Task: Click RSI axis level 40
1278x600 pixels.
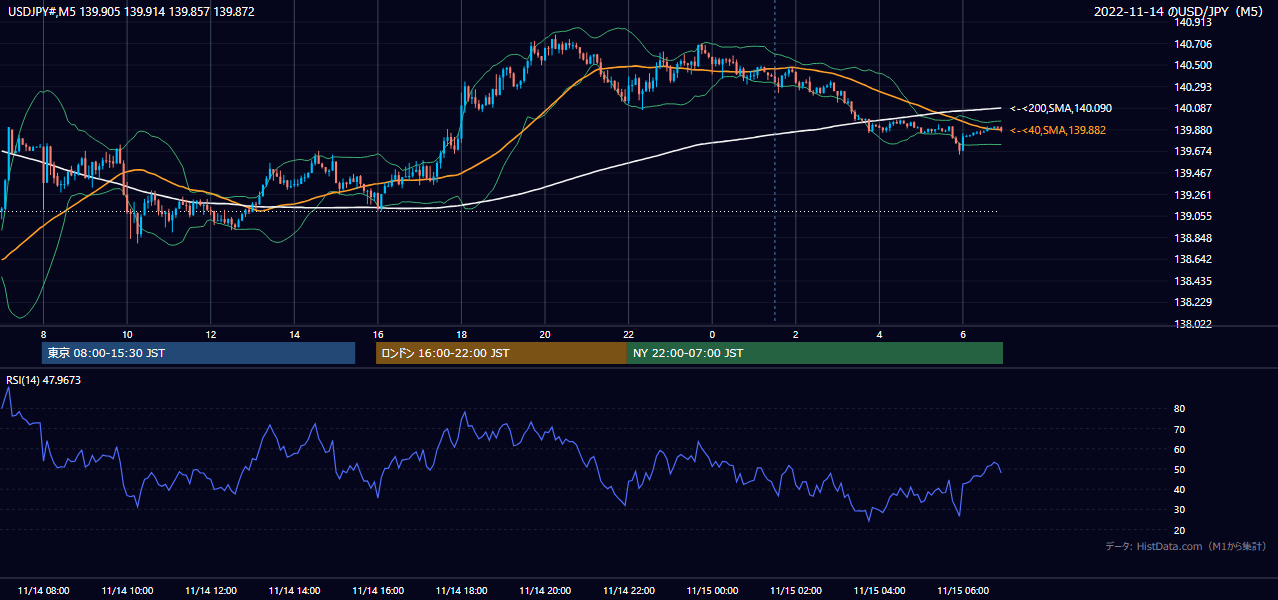Action: pos(1180,489)
